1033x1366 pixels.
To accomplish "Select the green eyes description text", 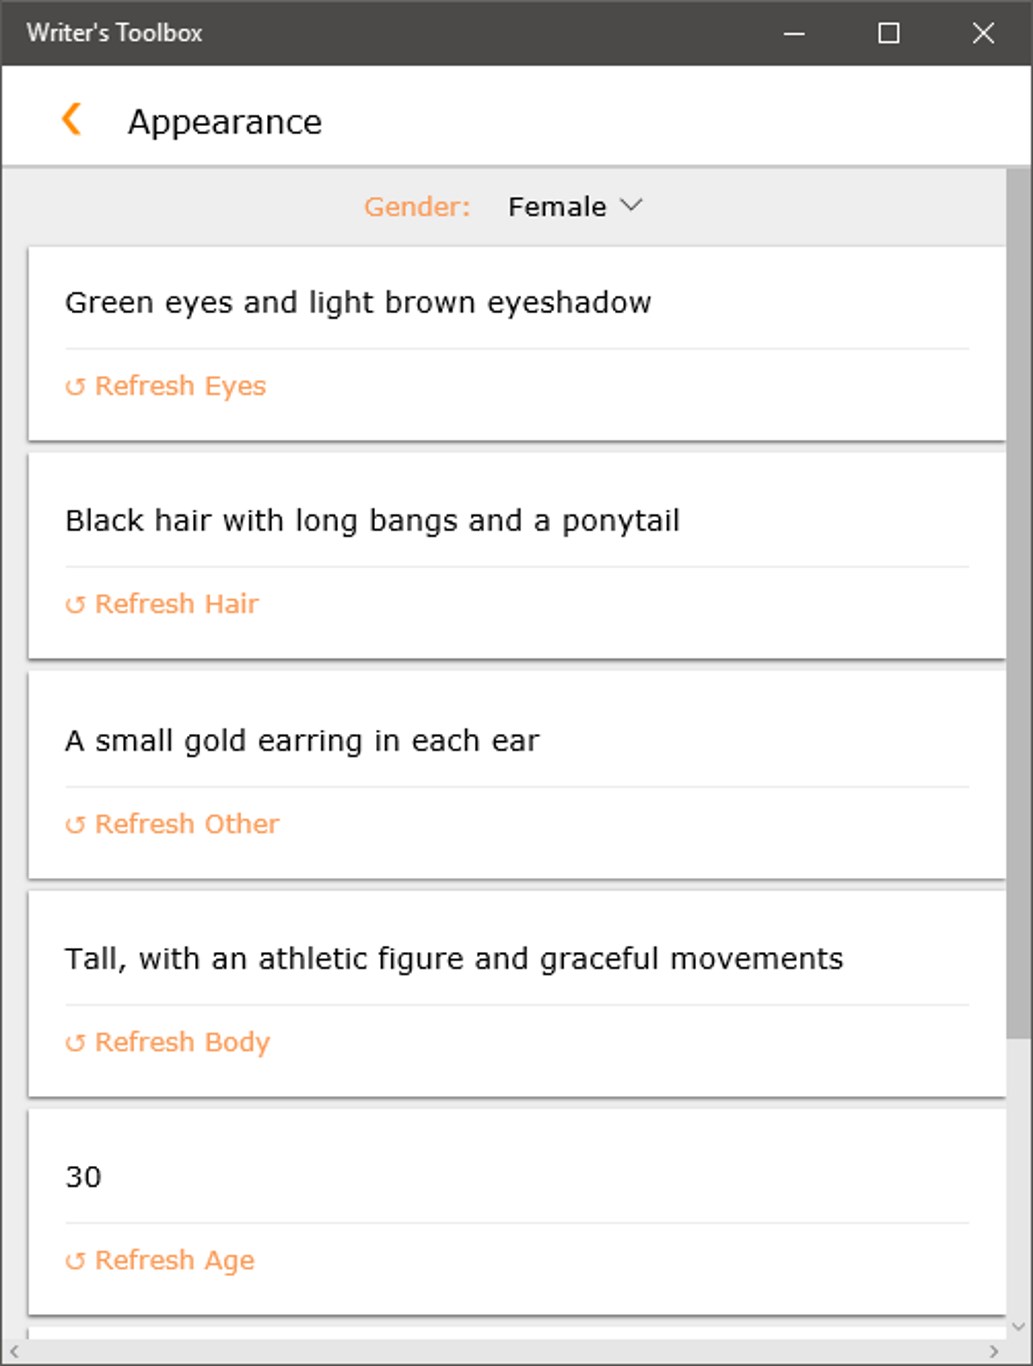I will click(358, 302).
